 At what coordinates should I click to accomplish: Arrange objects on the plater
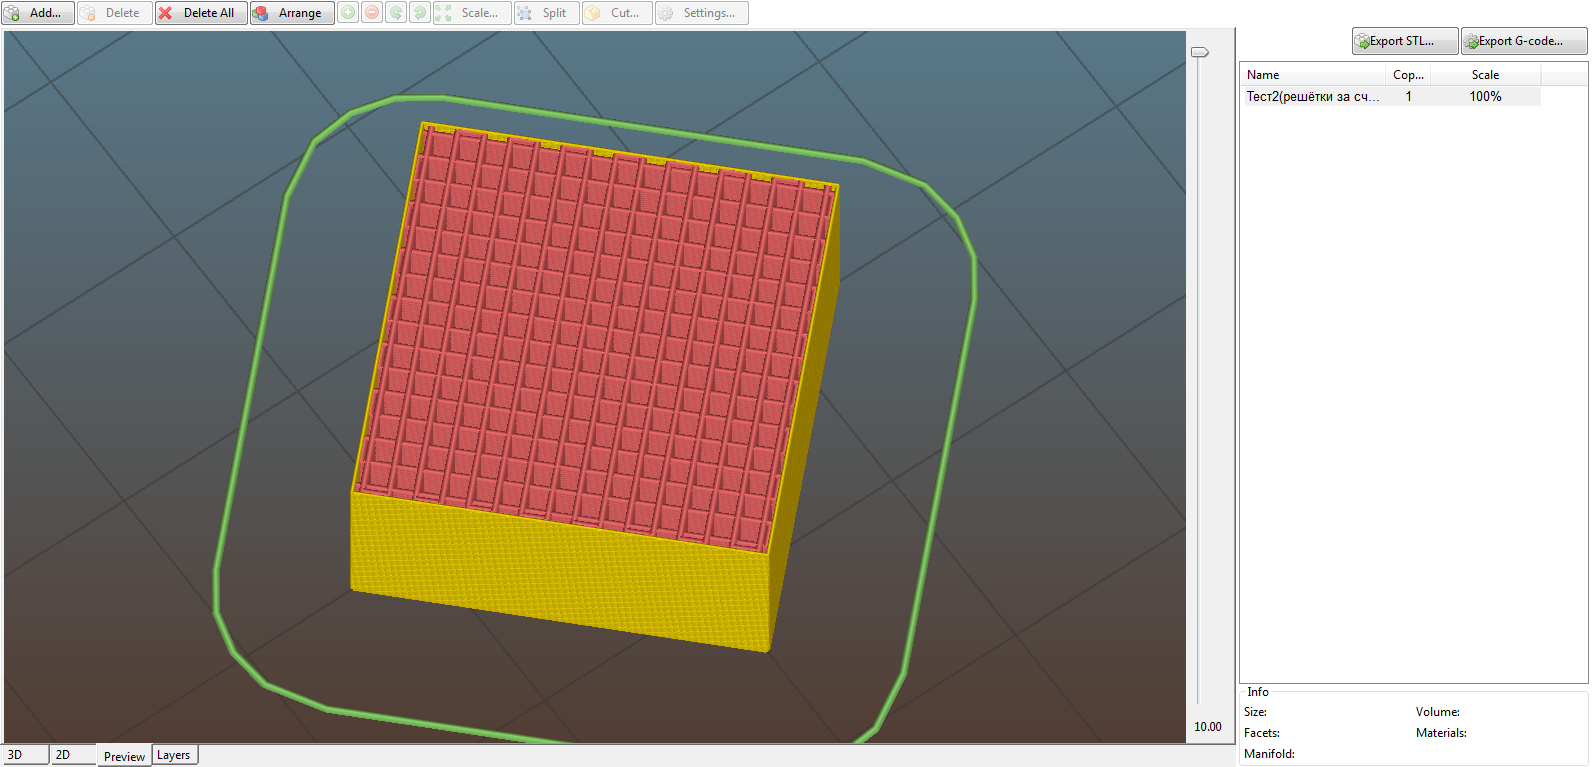[x=292, y=13]
